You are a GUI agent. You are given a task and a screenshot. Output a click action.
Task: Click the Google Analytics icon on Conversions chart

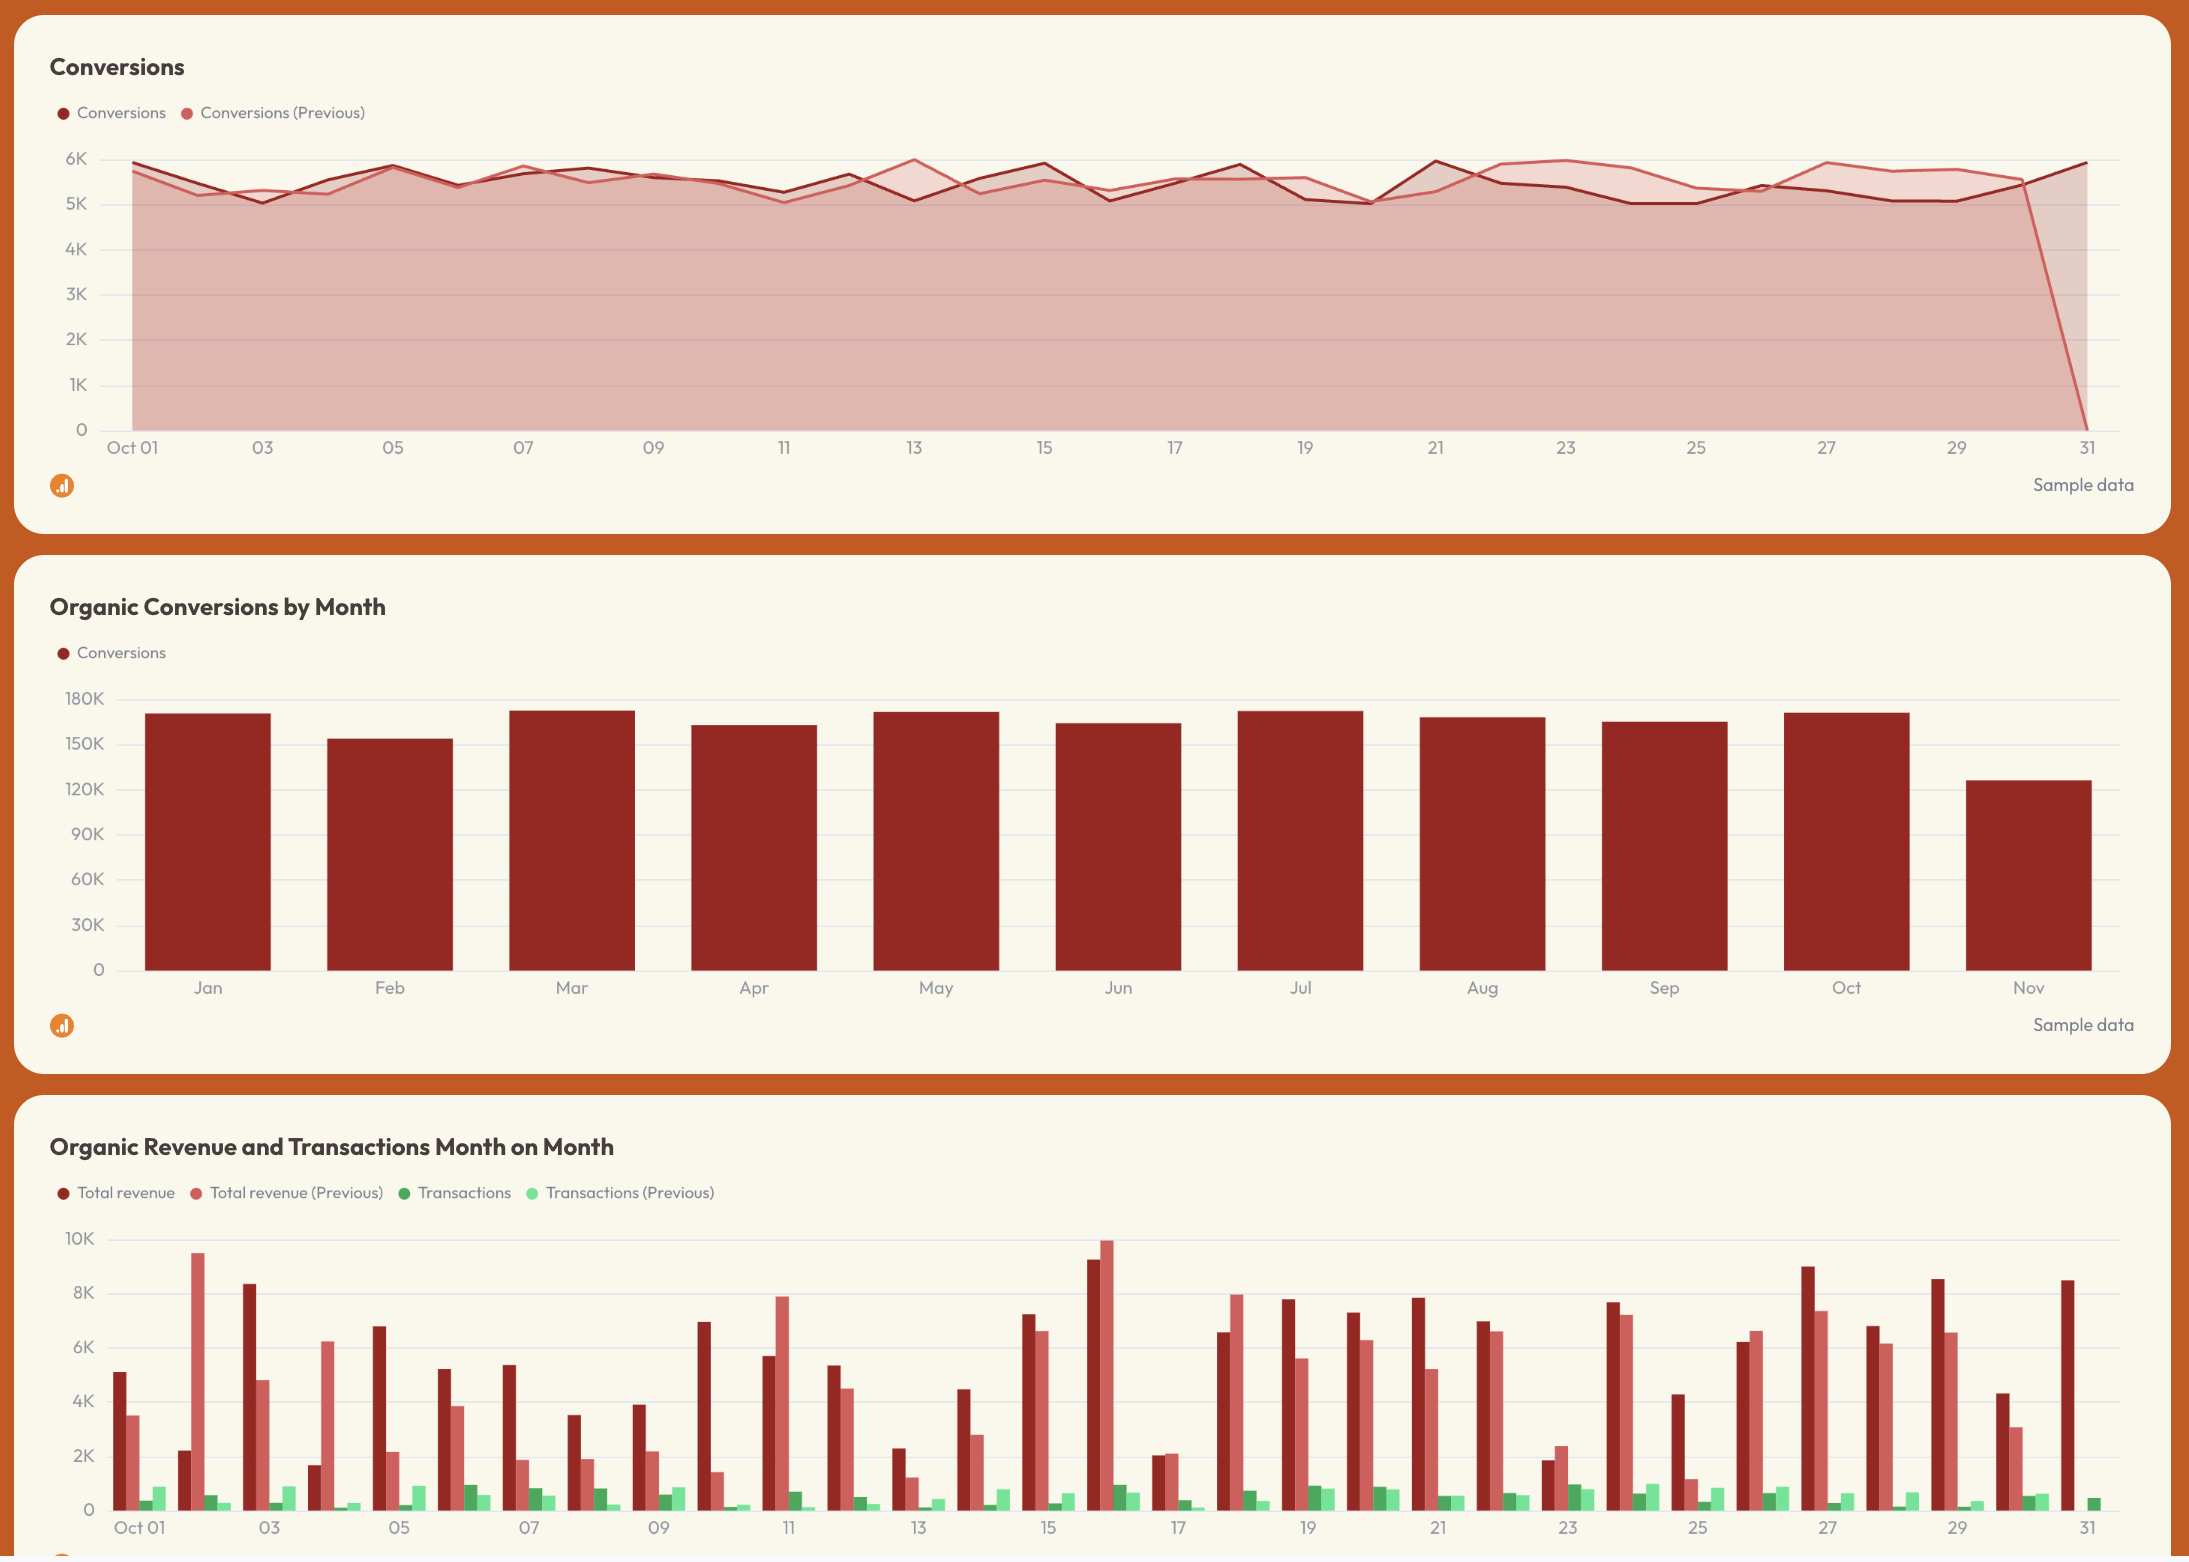pyautogui.click(x=62, y=485)
